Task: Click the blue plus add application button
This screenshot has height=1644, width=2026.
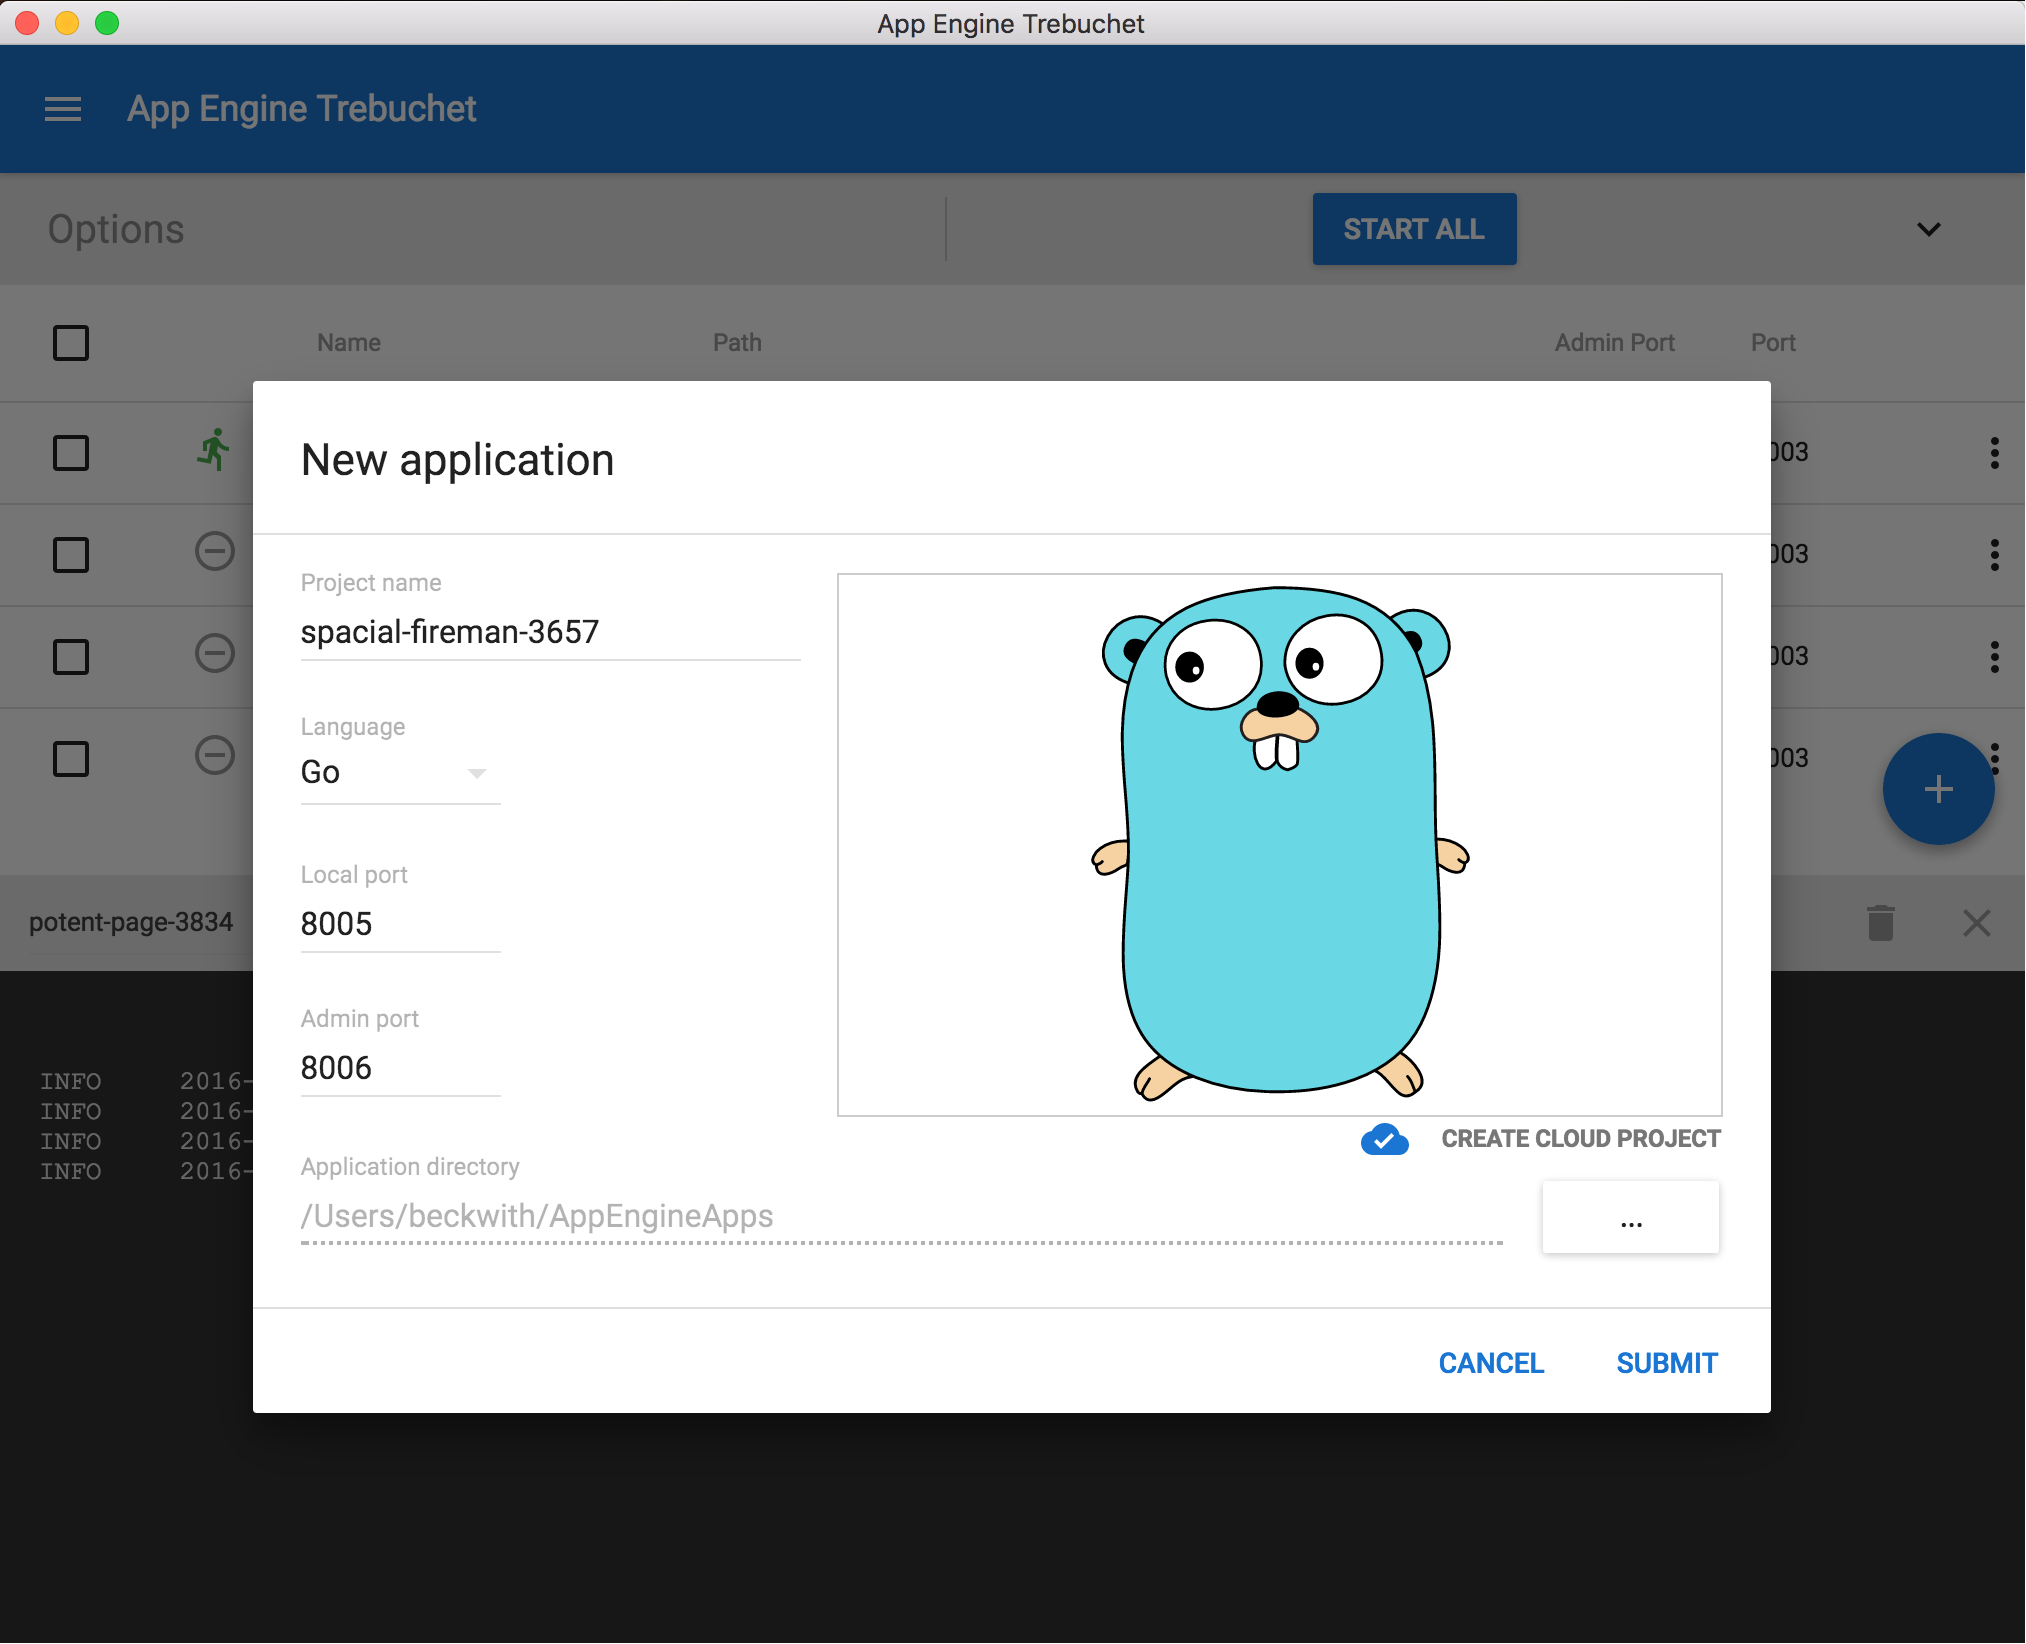Action: click(1937, 789)
